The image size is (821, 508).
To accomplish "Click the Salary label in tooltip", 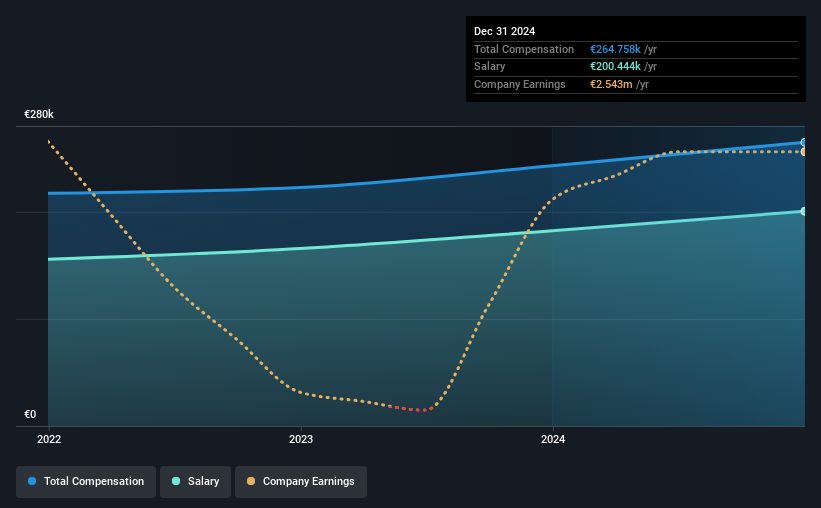I will (490, 67).
